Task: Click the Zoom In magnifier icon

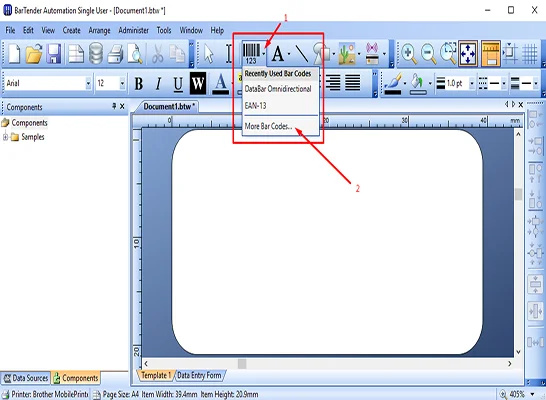Action: [x=408, y=54]
